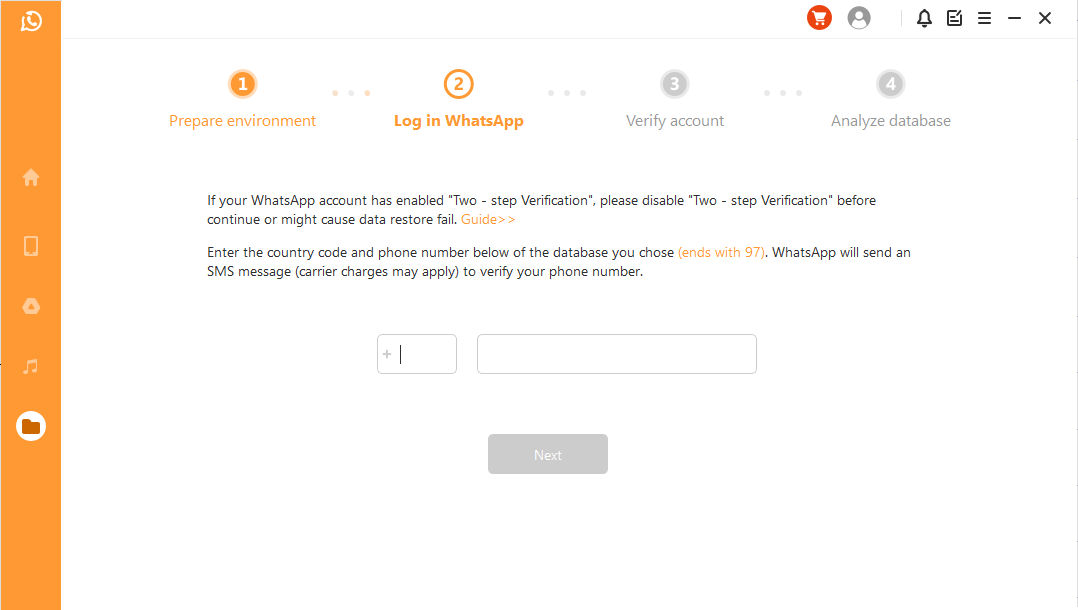This screenshot has height=610, width=1078.
Task: Open the hamburger menu
Action: click(984, 18)
